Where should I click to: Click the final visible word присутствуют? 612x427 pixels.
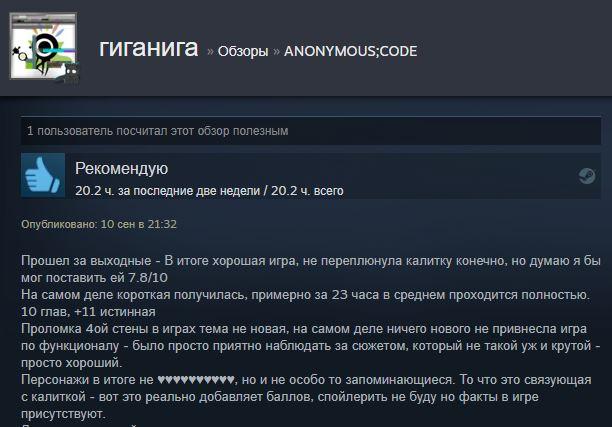point(63,414)
